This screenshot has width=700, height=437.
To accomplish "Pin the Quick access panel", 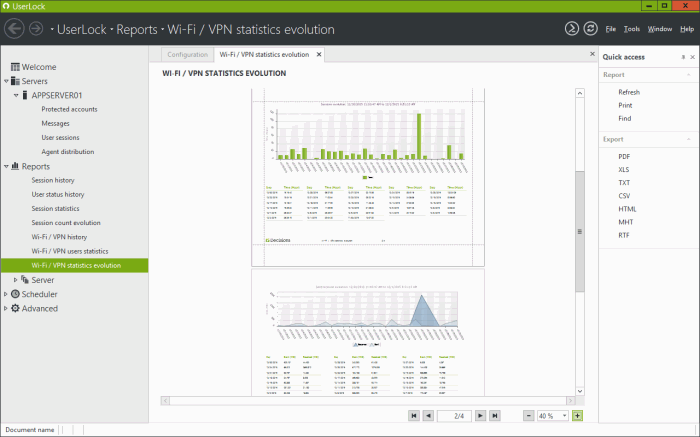I will tap(683, 57).
